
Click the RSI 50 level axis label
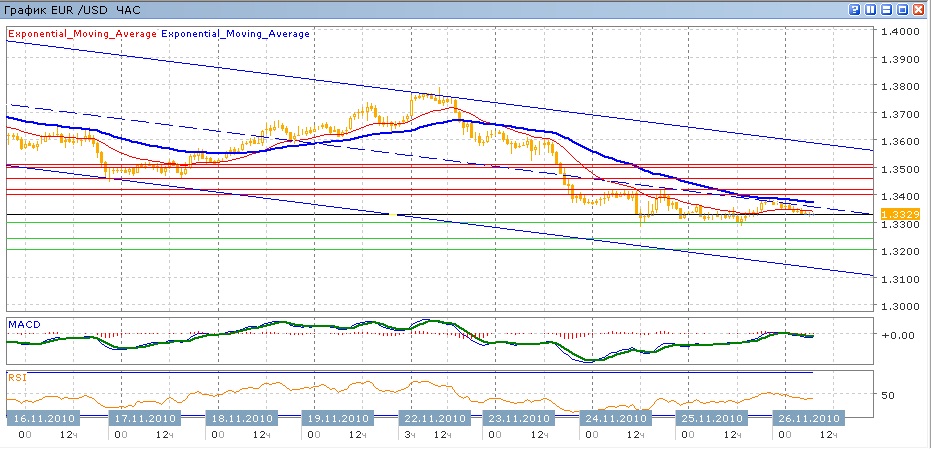pyautogui.click(x=888, y=395)
